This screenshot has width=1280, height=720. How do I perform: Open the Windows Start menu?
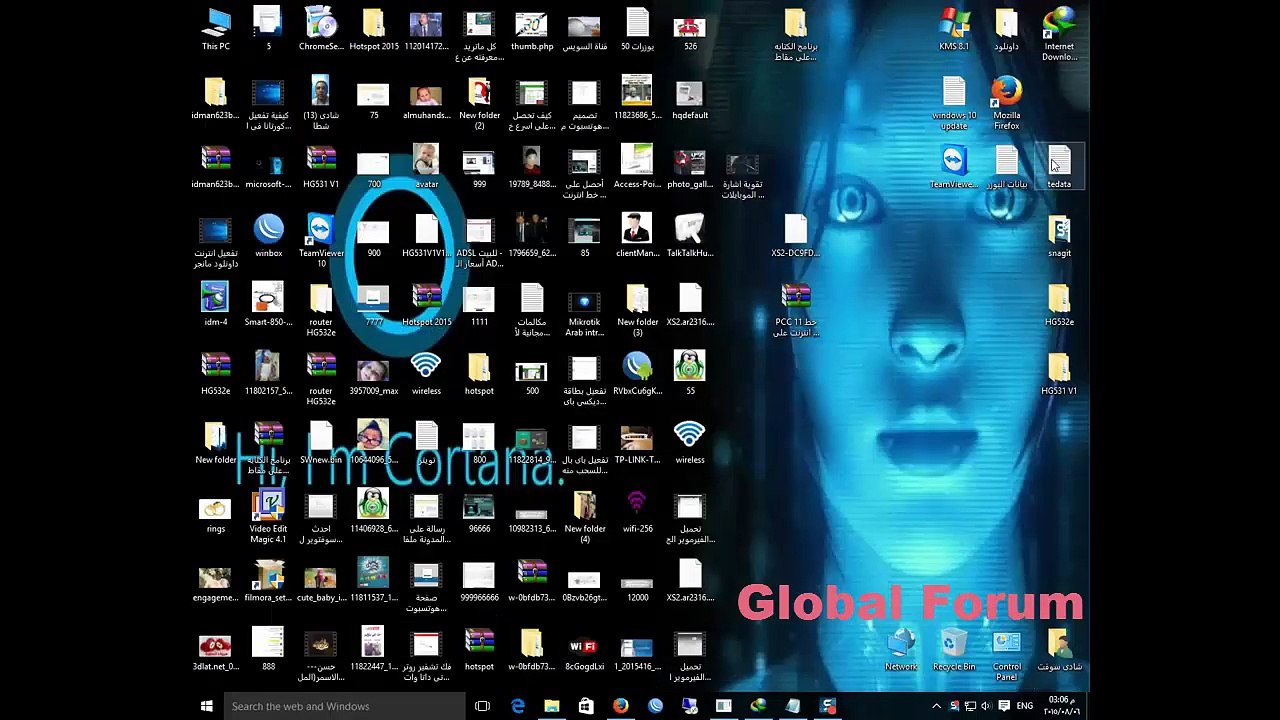pos(207,706)
